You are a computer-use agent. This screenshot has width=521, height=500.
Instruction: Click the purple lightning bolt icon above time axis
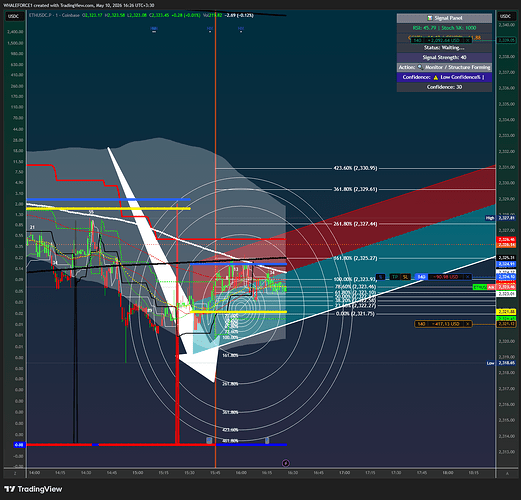point(286,463)
